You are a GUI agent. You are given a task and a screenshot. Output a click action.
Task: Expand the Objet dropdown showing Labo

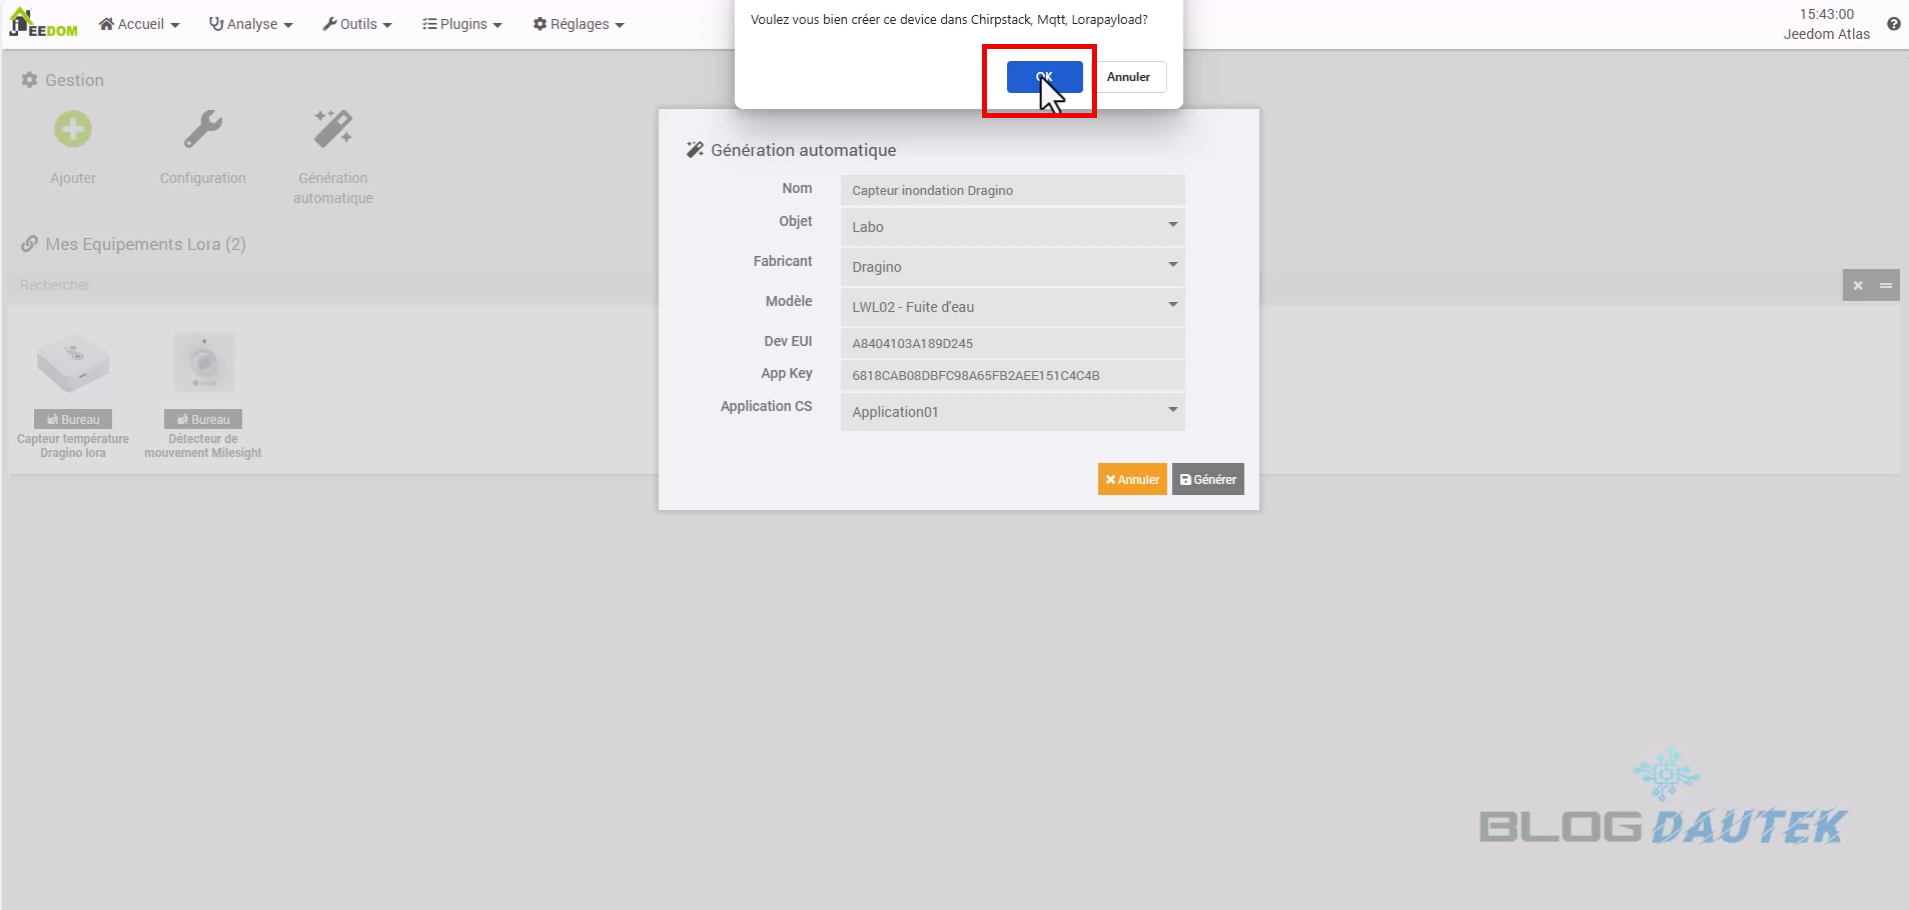tap(1012, 227)
